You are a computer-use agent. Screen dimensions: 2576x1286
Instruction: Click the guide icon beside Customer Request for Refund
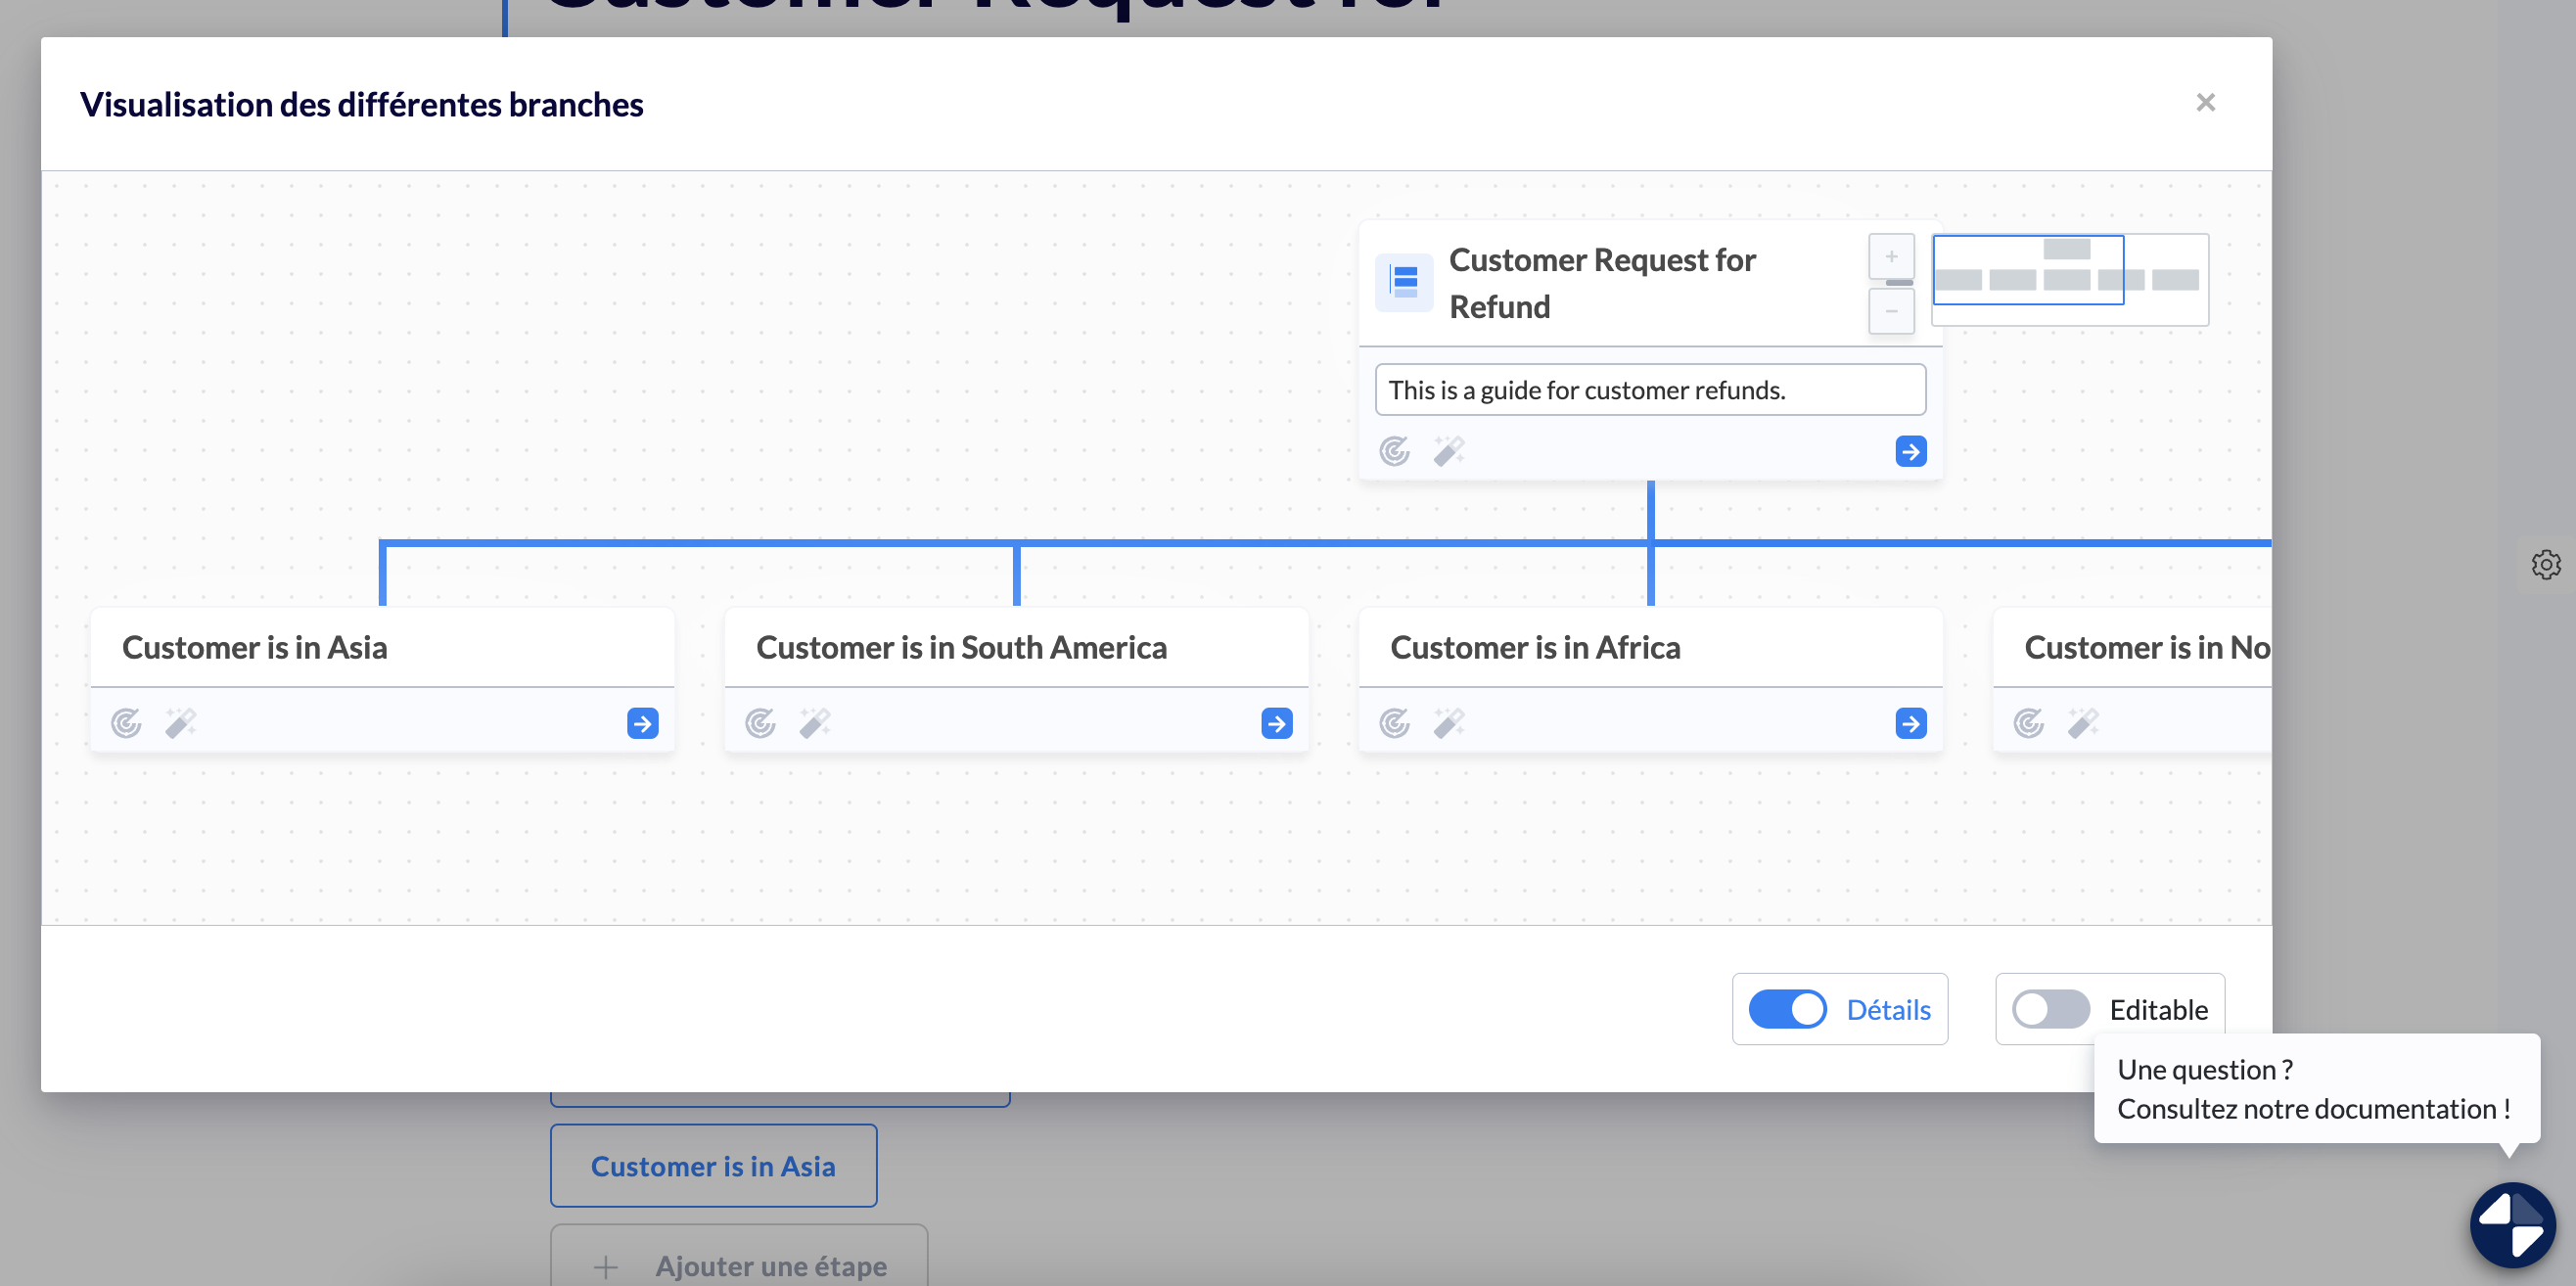(x=1404, y=282)
